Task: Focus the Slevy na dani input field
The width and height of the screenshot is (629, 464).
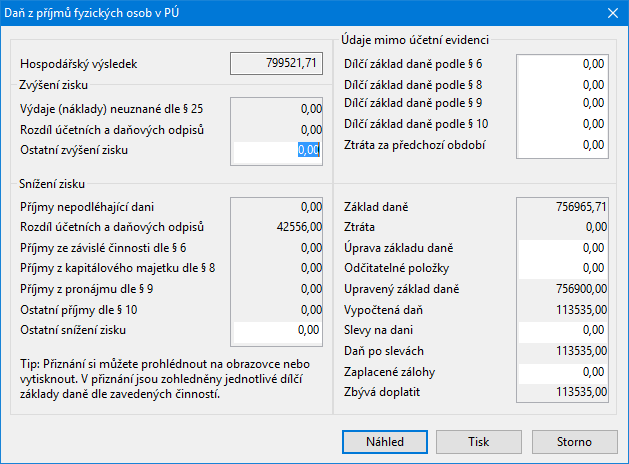Action: click(x=563, y=330)
